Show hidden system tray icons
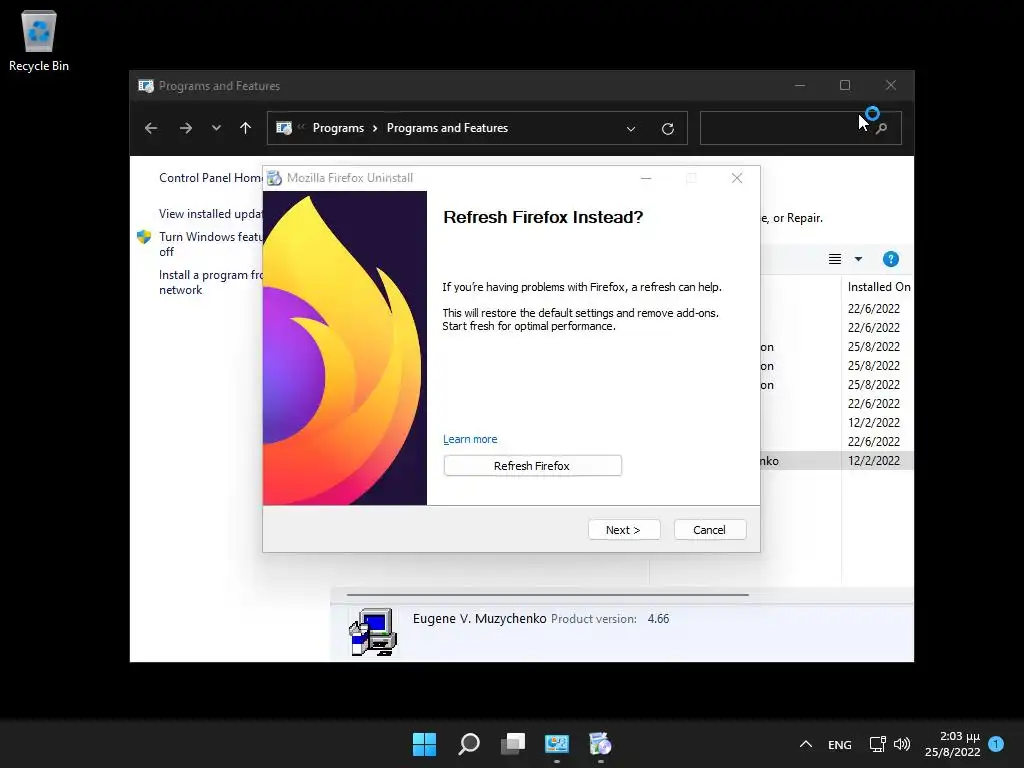 pos(806,744)
